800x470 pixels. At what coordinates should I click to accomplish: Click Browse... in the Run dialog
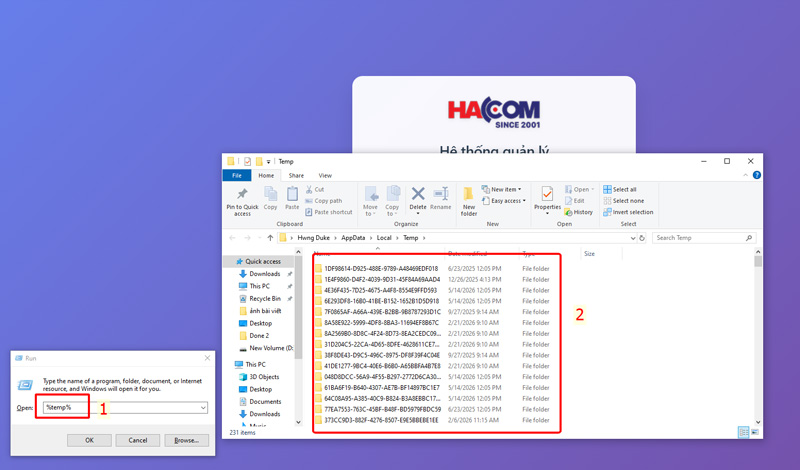[x=186, y=440]
